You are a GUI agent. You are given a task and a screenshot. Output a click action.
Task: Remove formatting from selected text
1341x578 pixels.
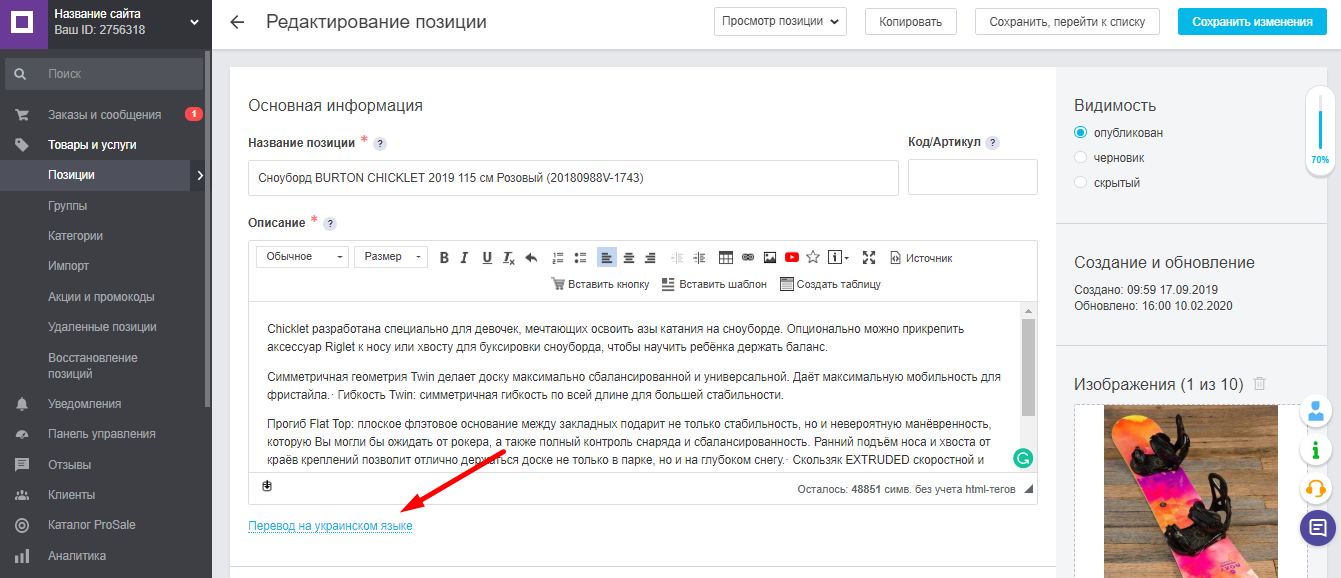[509, 257]
